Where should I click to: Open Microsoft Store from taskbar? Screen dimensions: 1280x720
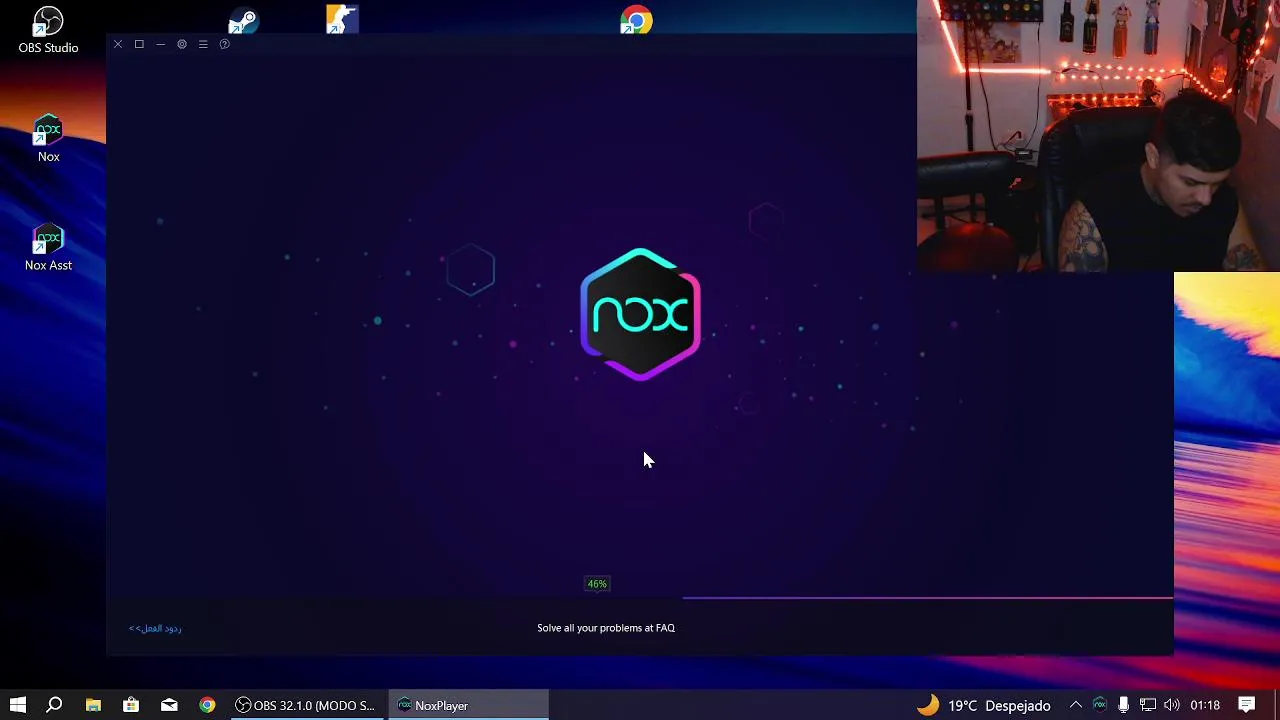coord(131,705)
